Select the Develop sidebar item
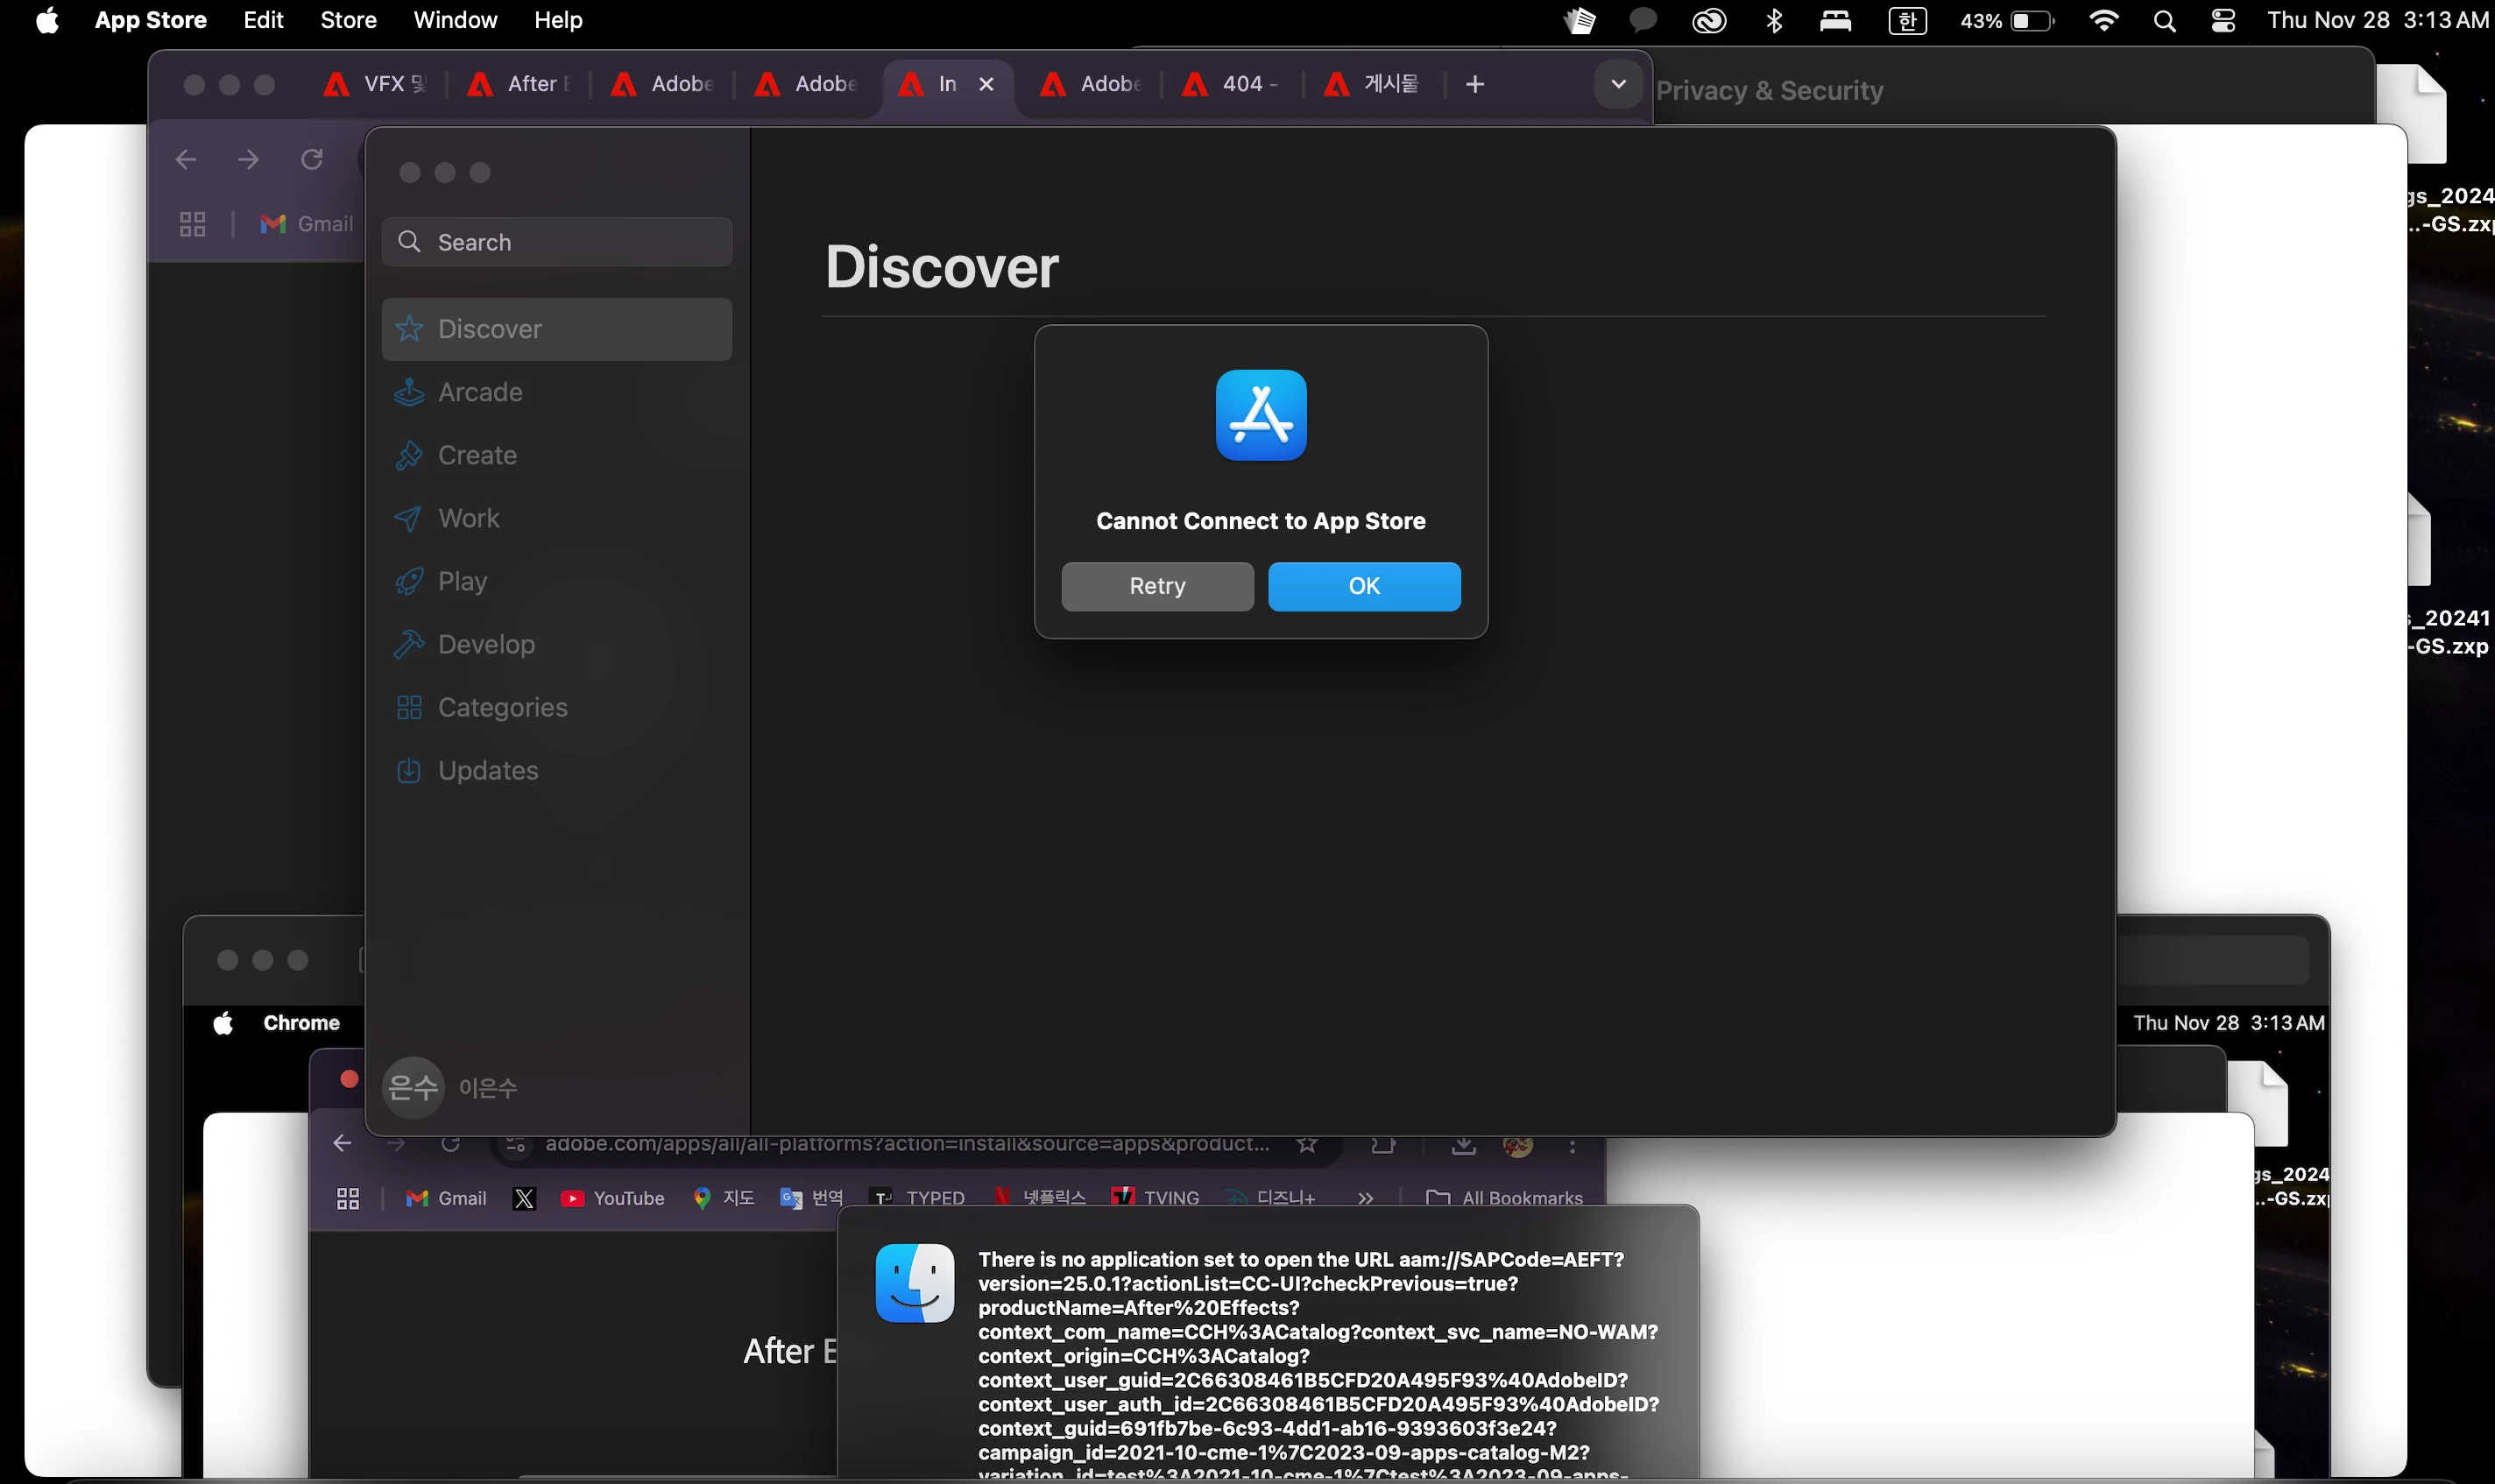Screen dimensions: 2495x1484 [x=486, y=644]
